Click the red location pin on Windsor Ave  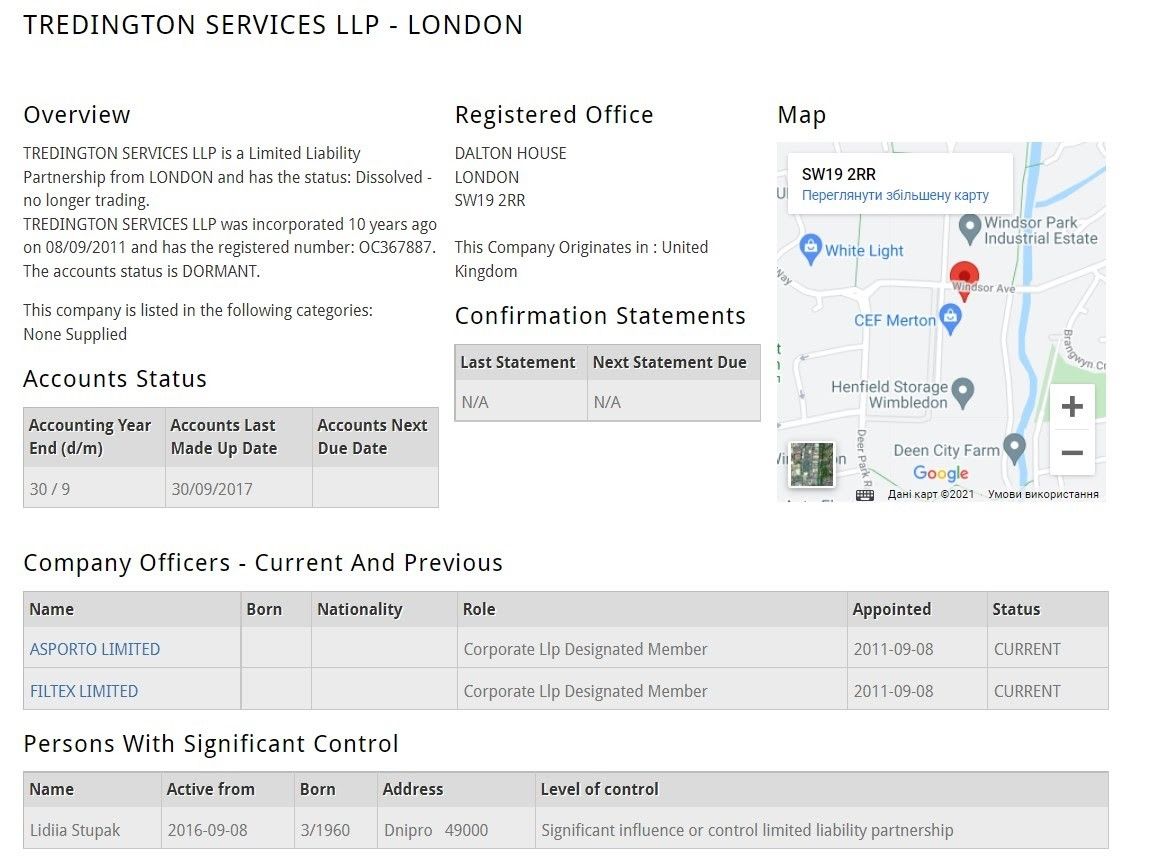[964, 276]
